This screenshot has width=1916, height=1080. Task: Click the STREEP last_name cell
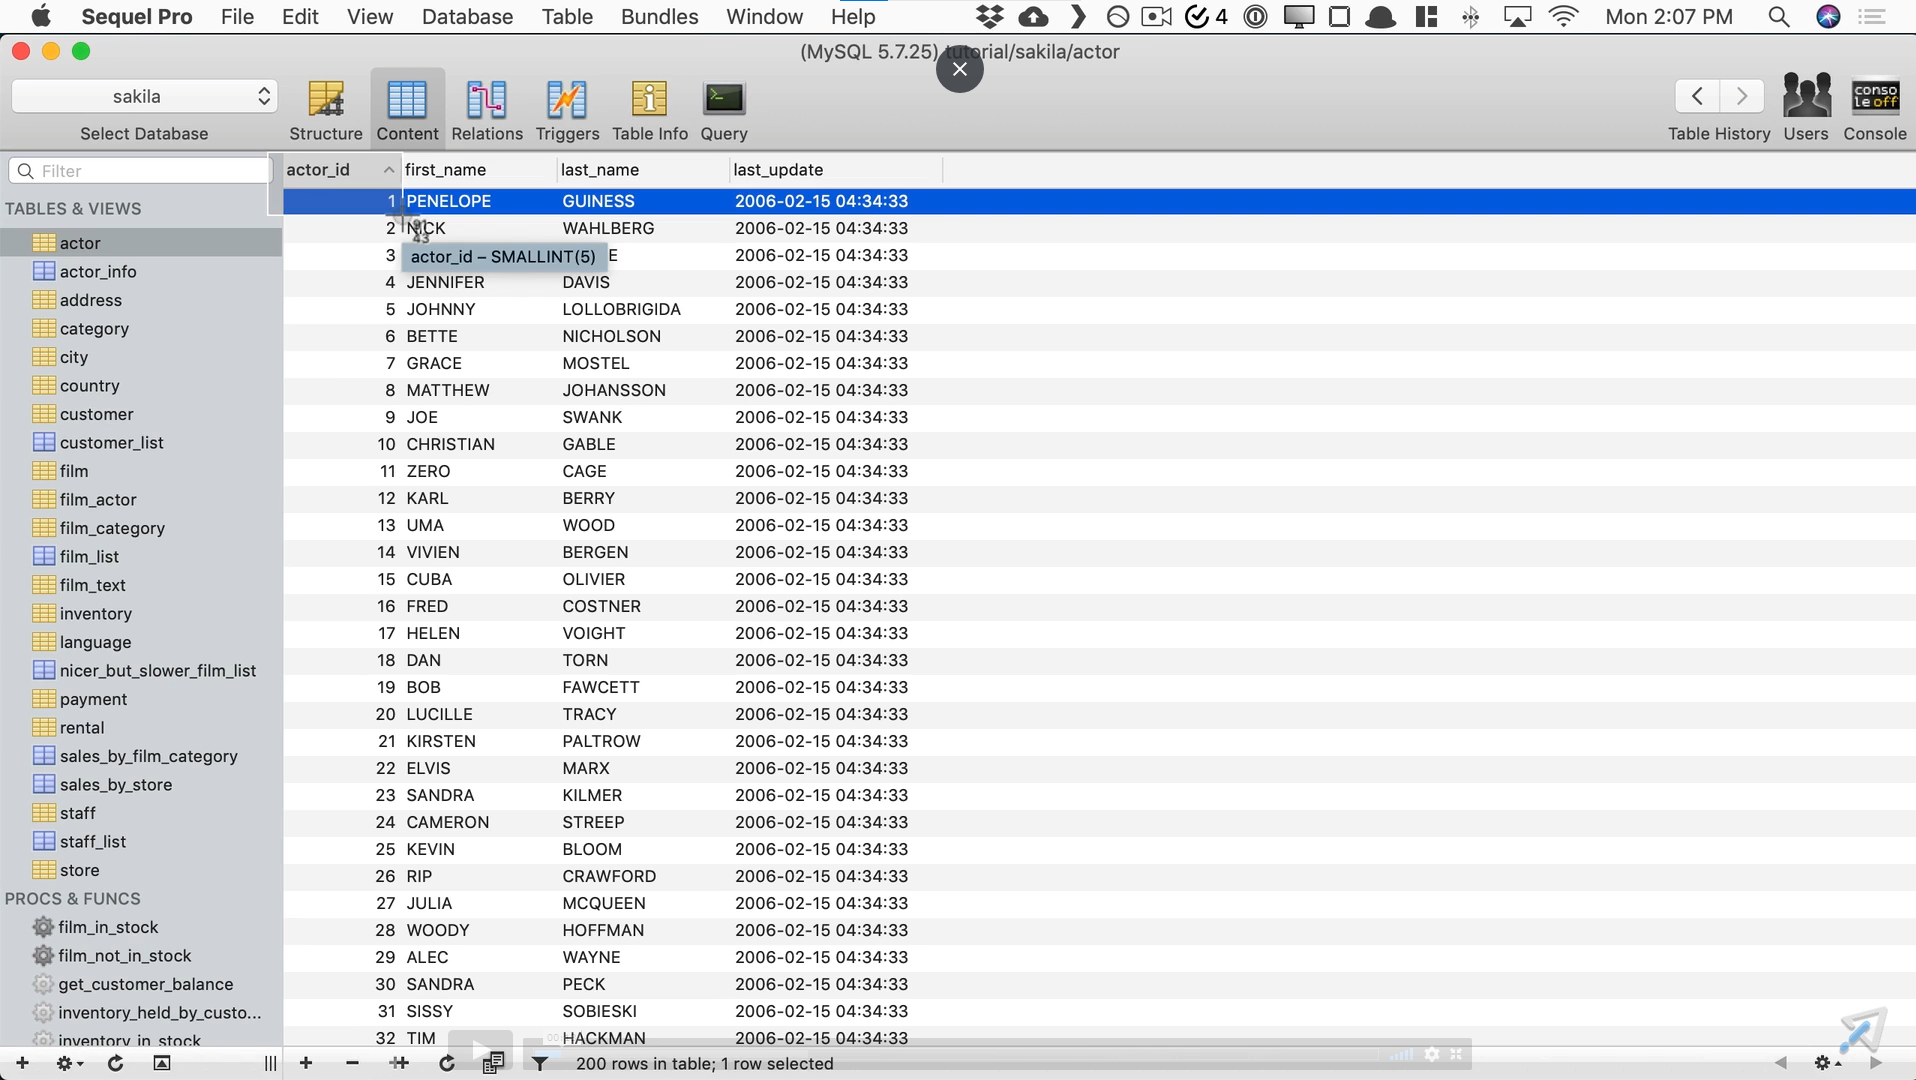(x=593, y=822)
